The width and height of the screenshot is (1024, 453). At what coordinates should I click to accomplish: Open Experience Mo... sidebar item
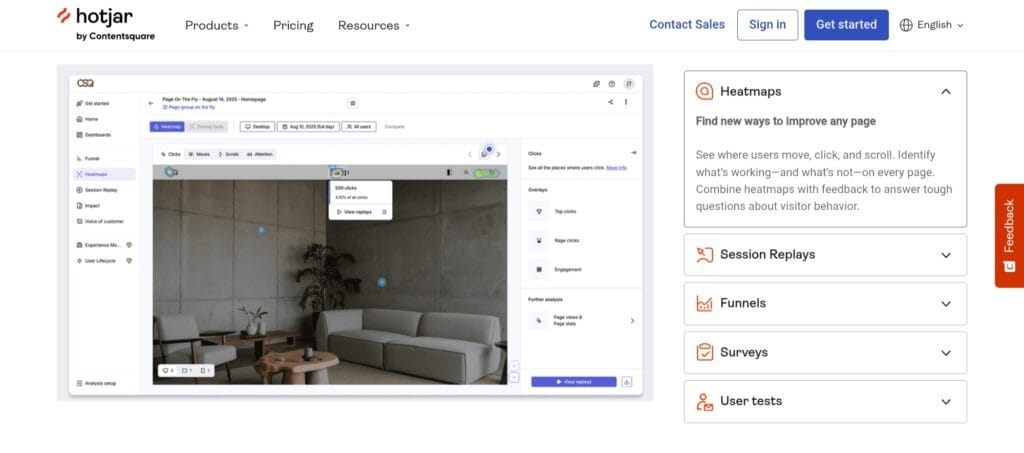pos(104,245)
